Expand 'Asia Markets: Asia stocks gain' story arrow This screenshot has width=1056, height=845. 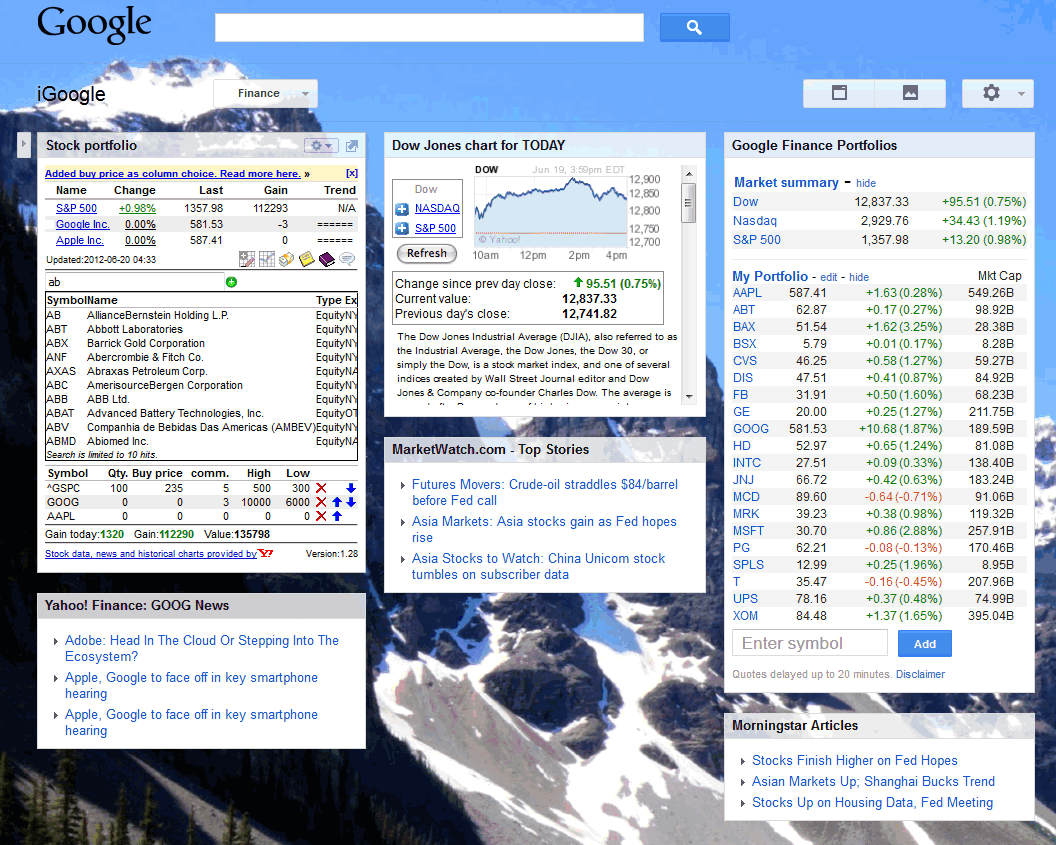[x=403, y=522]
